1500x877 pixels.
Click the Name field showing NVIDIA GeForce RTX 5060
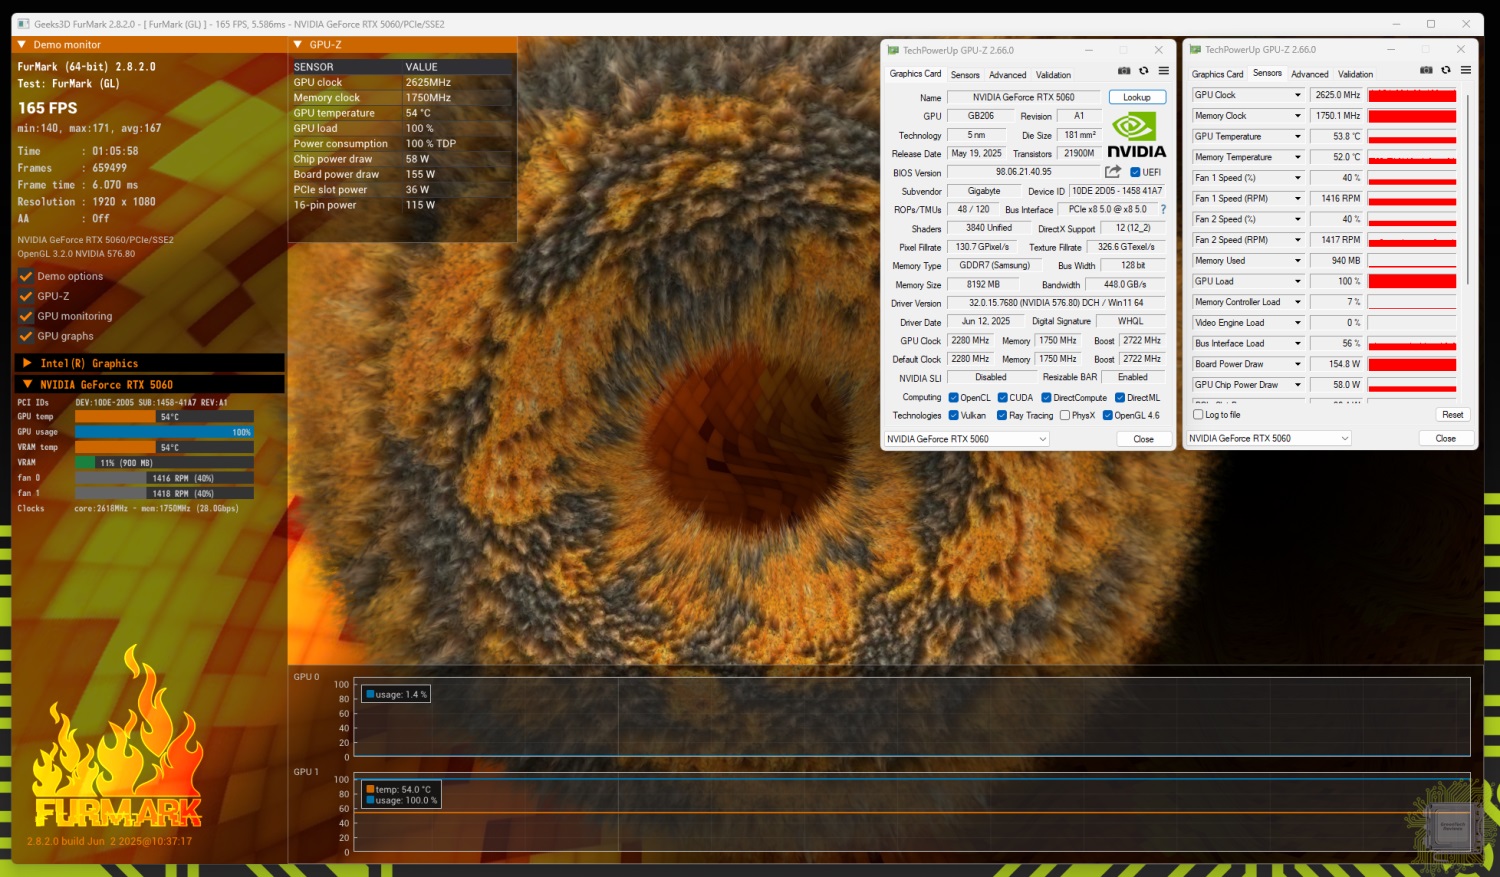(x=1024, y=97)
